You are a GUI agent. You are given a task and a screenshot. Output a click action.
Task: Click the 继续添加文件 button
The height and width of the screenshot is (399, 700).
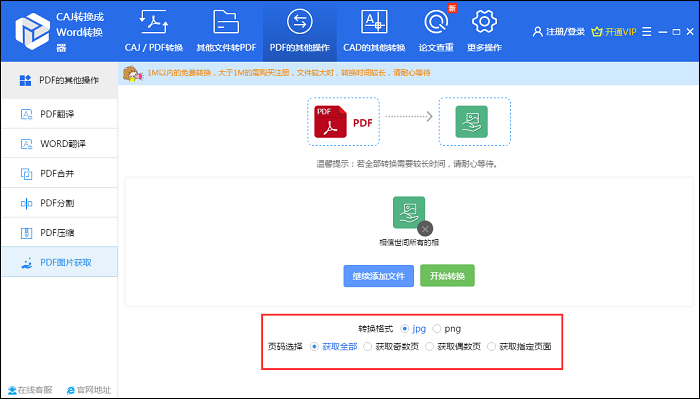pos(379,276)
